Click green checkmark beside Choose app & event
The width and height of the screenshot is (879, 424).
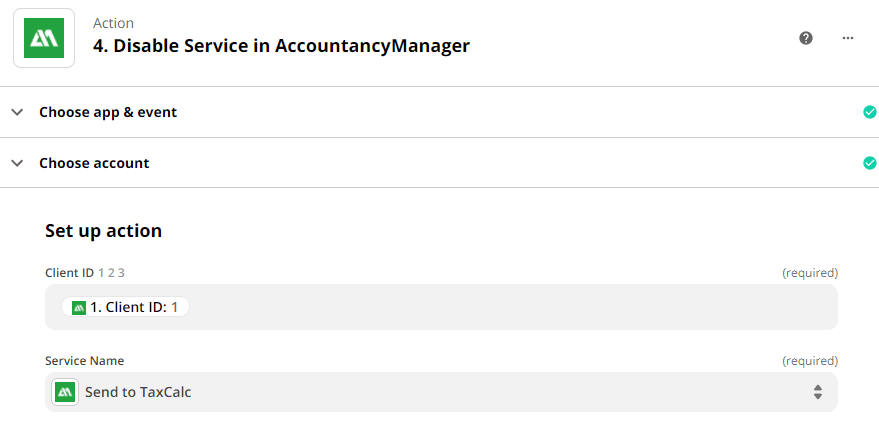click(x=869, y=112)
